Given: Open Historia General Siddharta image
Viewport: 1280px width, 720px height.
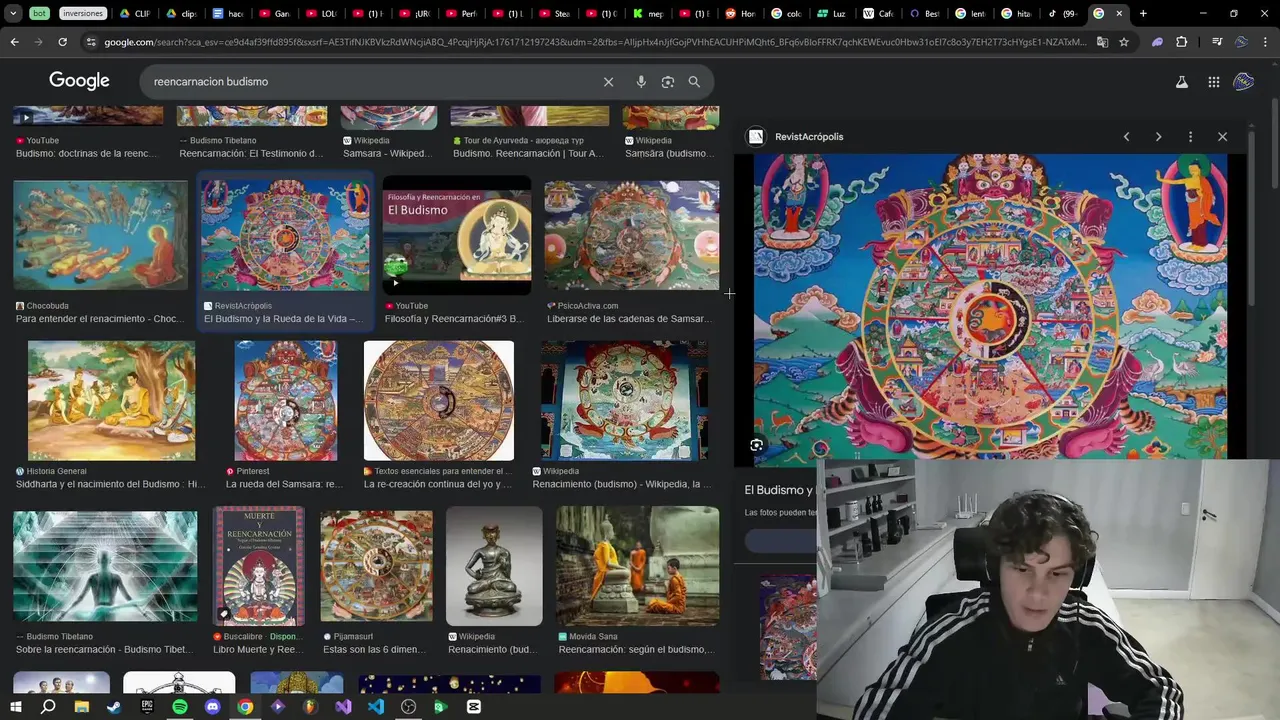Looking at the screenshot, I should (111, 400).
